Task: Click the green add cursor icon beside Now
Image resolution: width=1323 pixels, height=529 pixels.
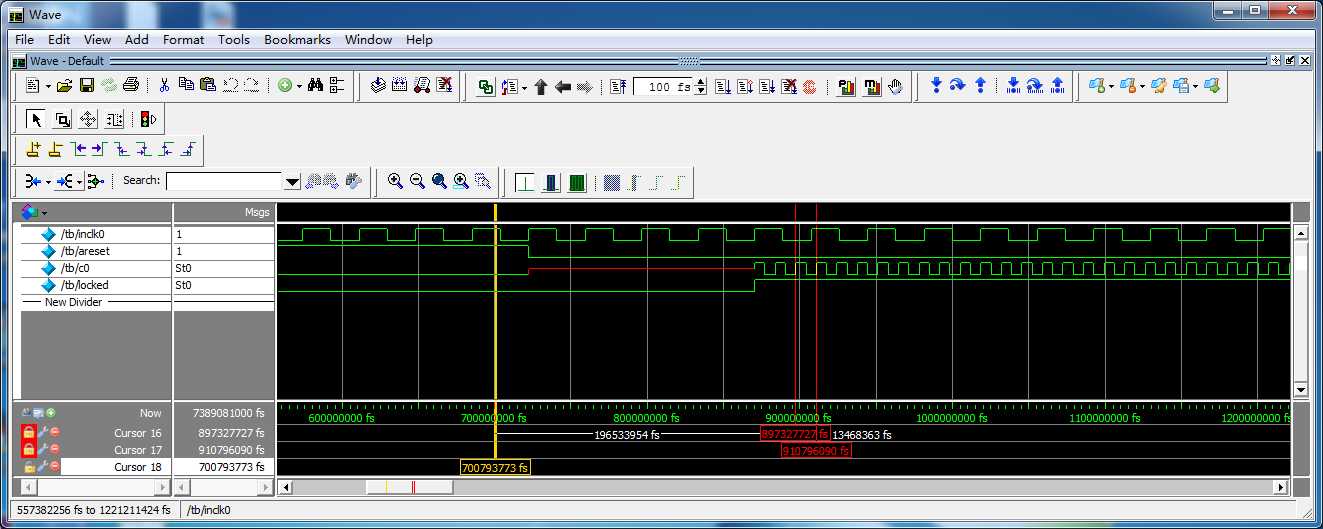Action: click(51, 413)
